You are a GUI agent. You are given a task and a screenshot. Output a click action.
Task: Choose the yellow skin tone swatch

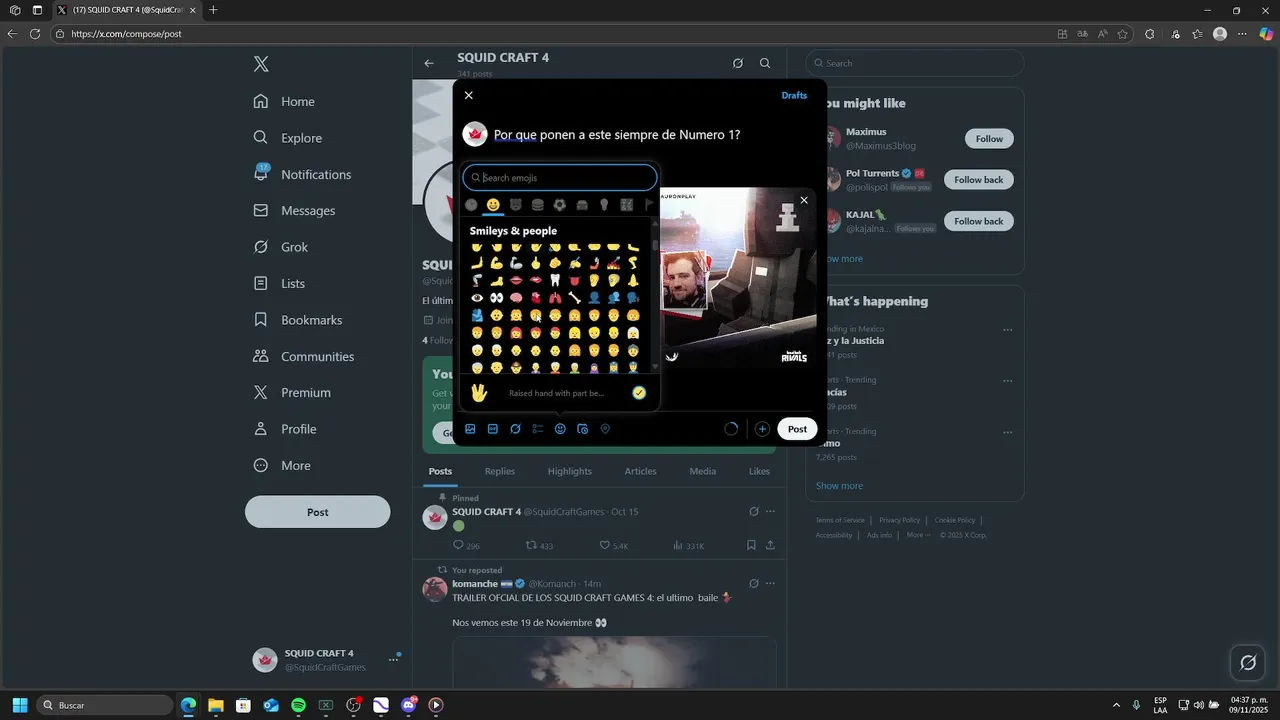[x=639, y=393]
